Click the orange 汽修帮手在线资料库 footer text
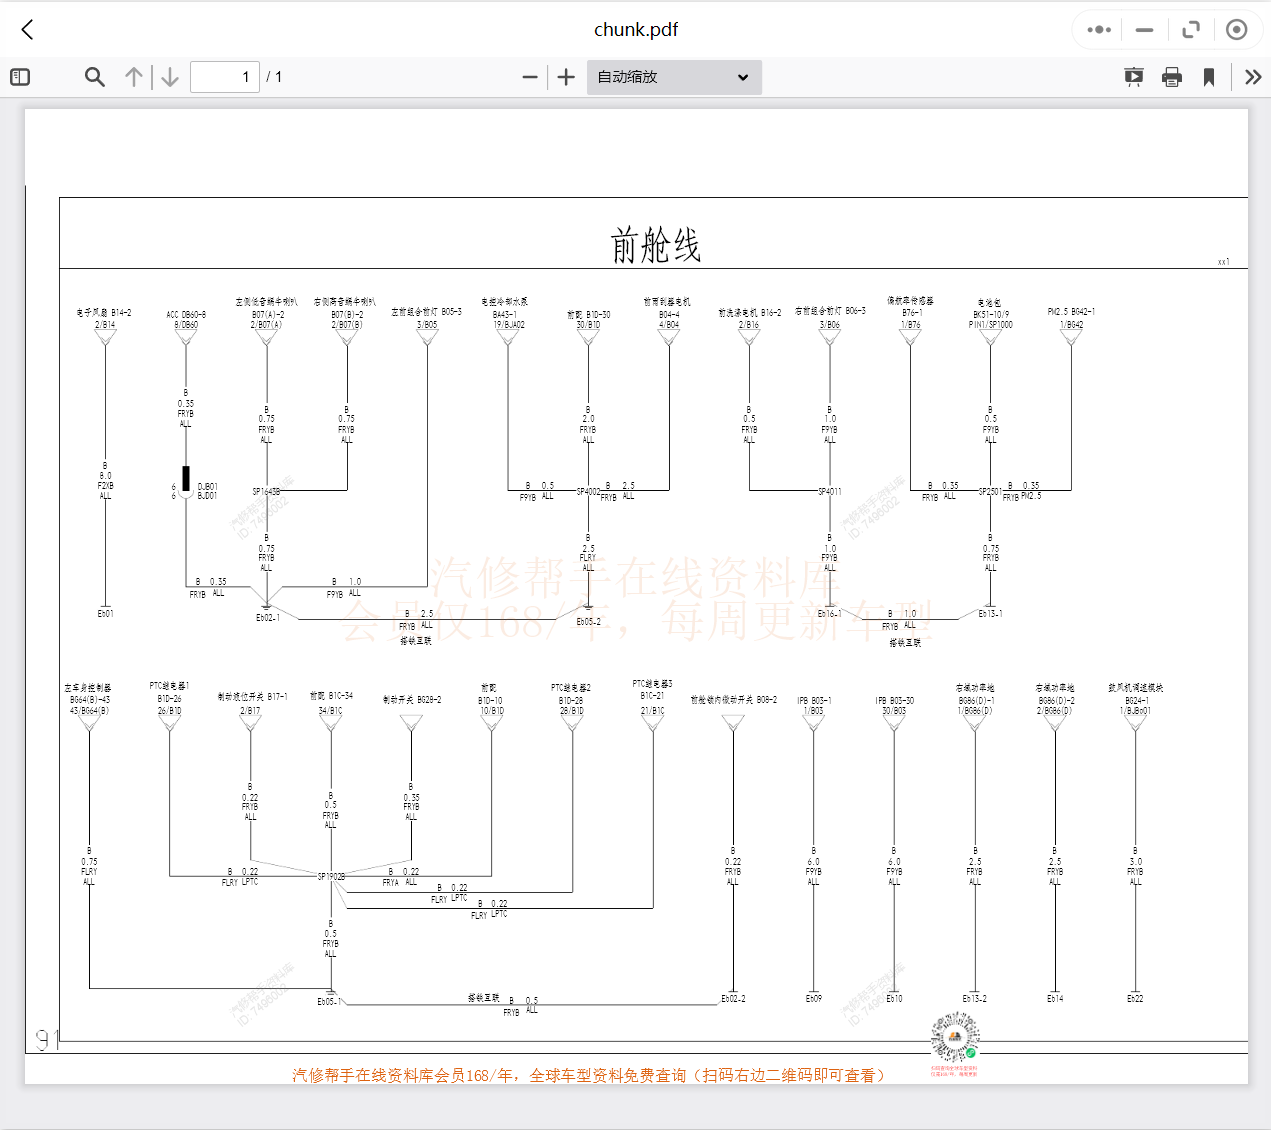This screenshot has height=1130, width=1271. 588,1075
